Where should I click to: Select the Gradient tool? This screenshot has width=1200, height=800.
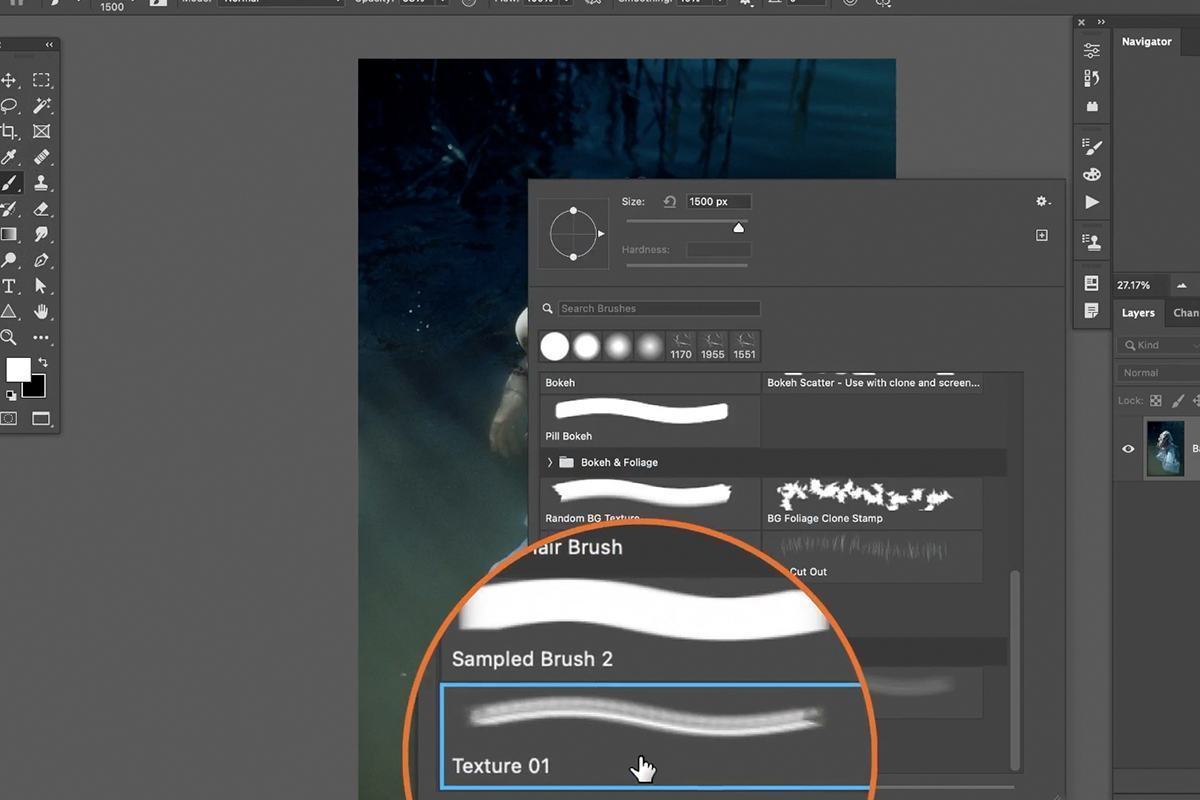9,235
